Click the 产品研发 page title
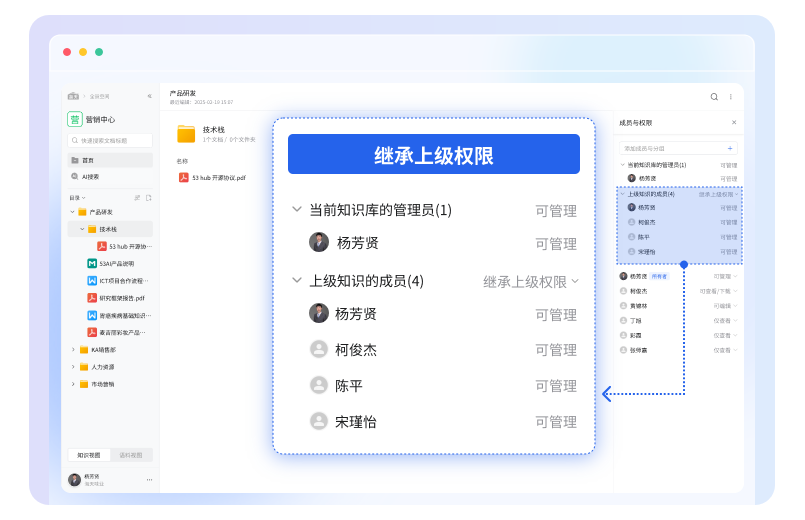The width and height of the screenshot is (805, 520). pyautogui.click(x=183, y=93)
